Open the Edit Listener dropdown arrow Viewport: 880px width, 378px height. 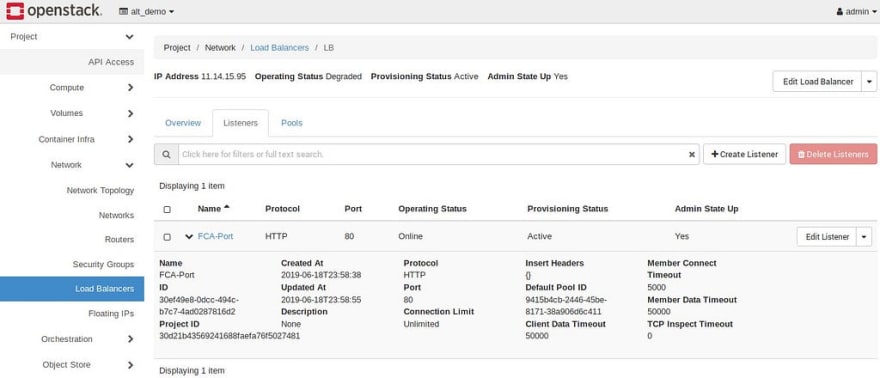click(864, 237)
